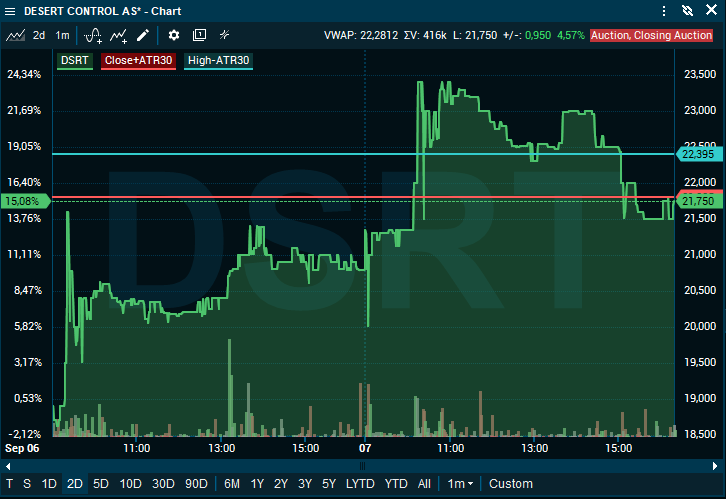Click the unlink window icon
Screen dimensions: 726x499
coord(688,11)
